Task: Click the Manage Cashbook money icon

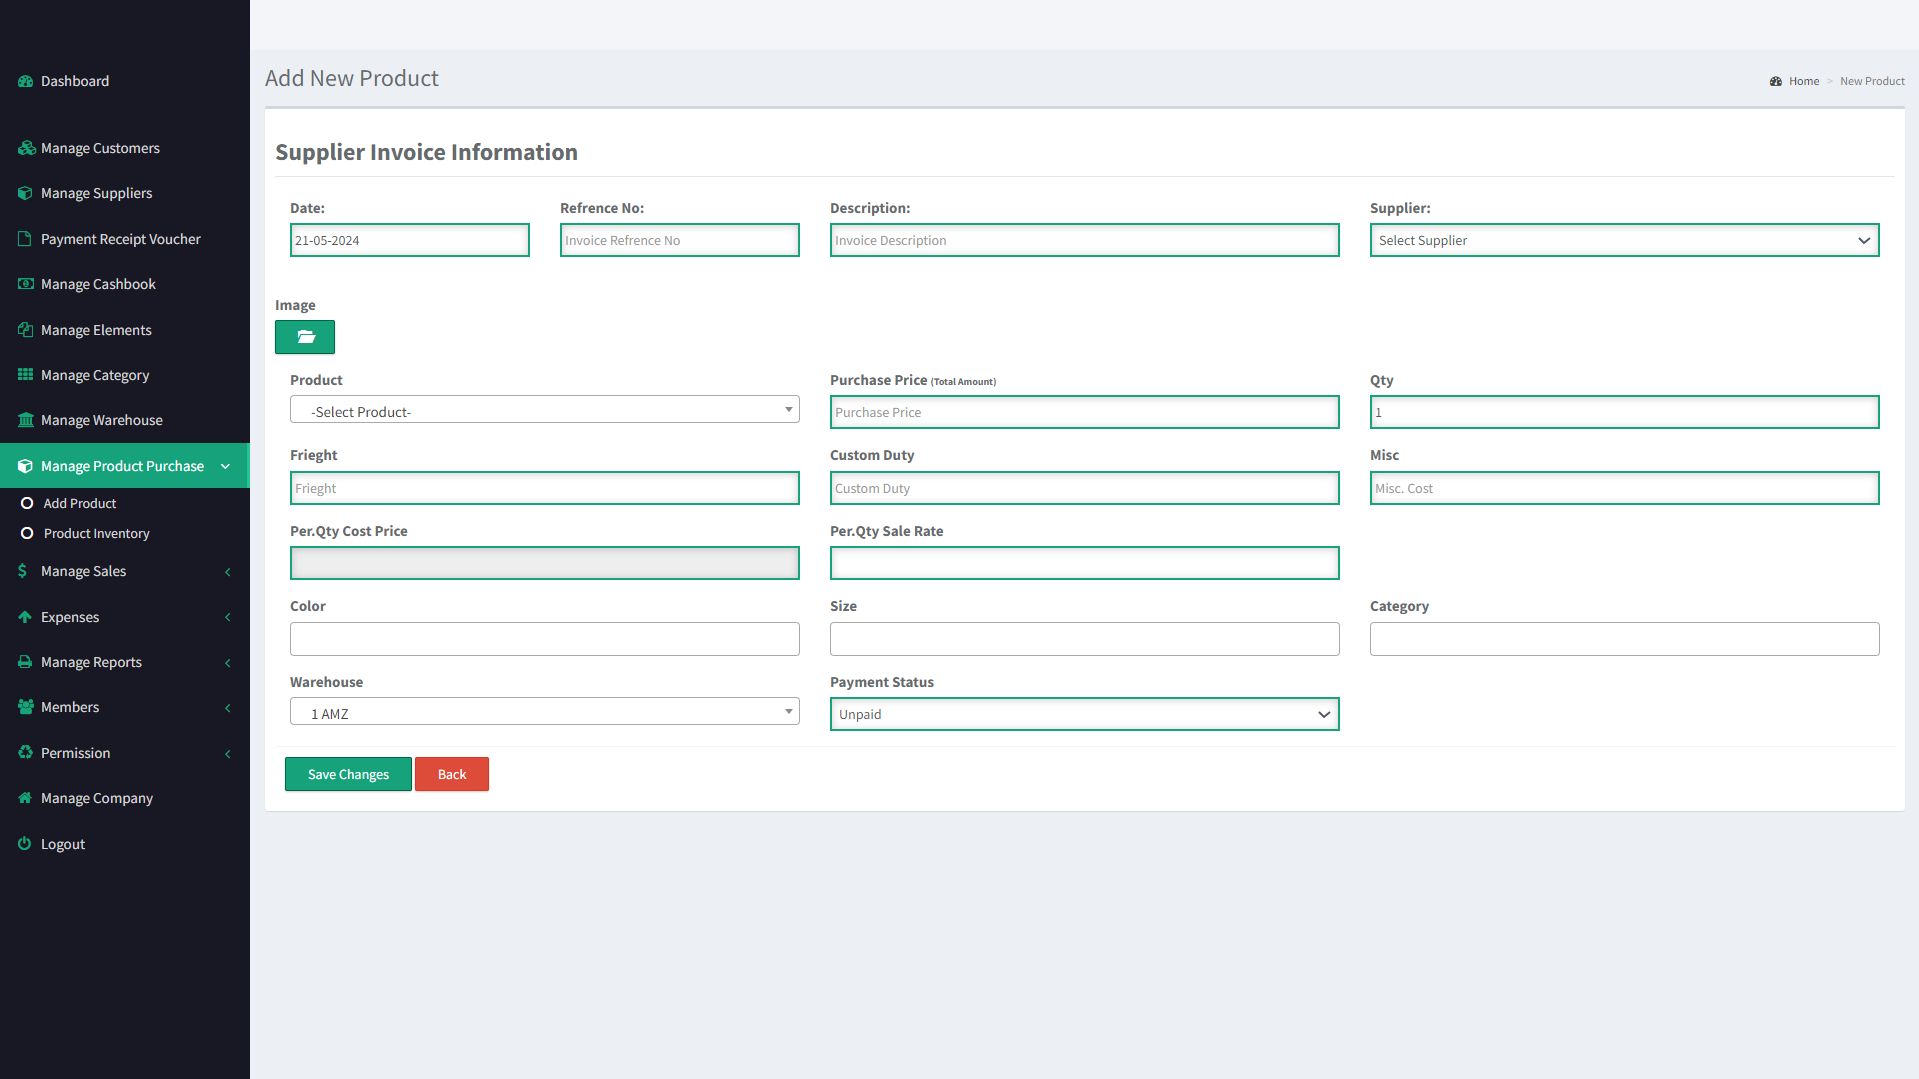Action: coord(25,284)
